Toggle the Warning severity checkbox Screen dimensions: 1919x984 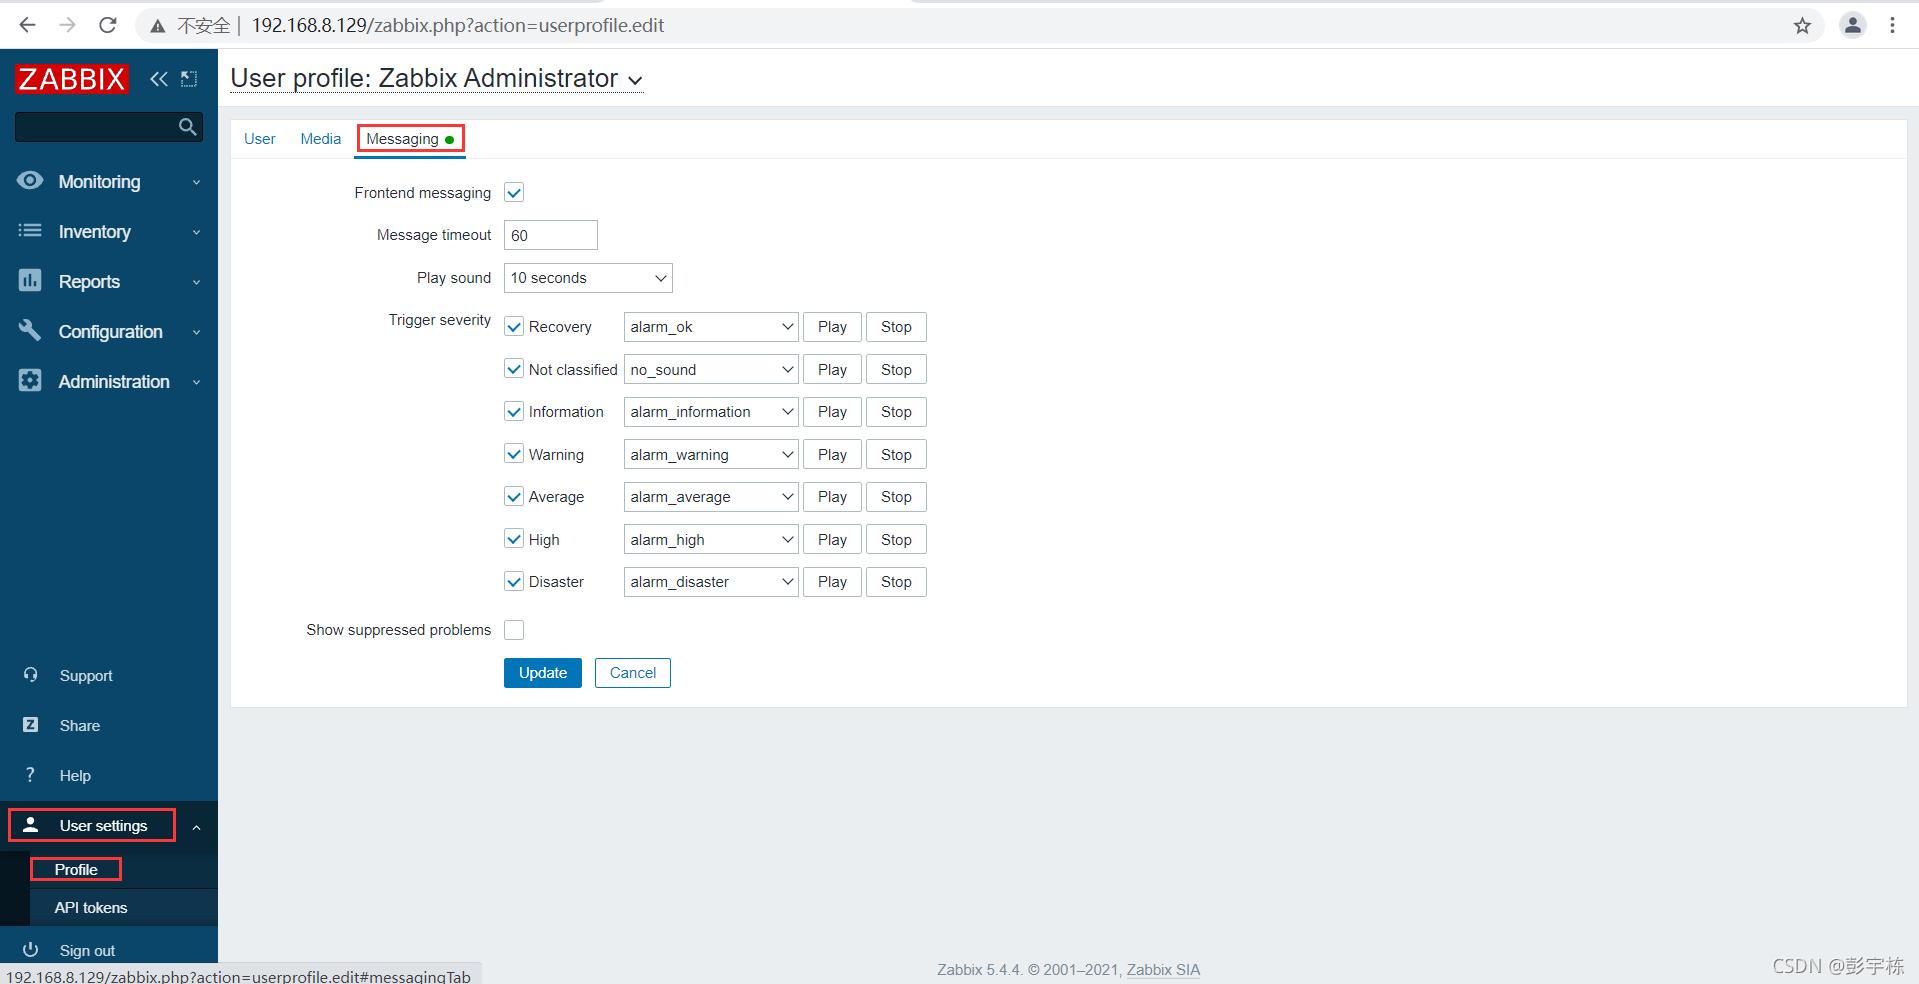coord(514,454)
